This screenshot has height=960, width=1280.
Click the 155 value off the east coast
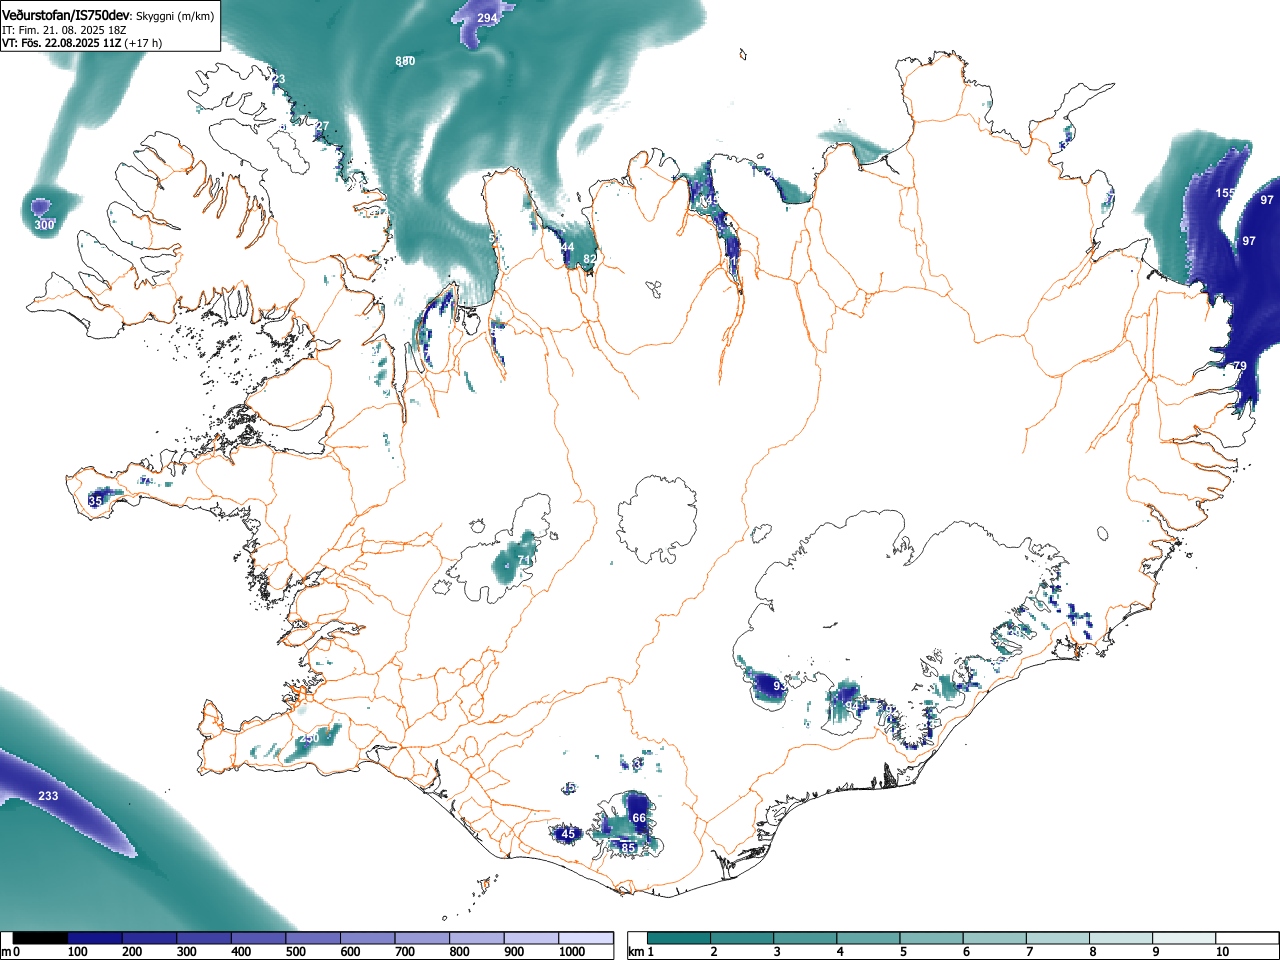click(1225, 193)
